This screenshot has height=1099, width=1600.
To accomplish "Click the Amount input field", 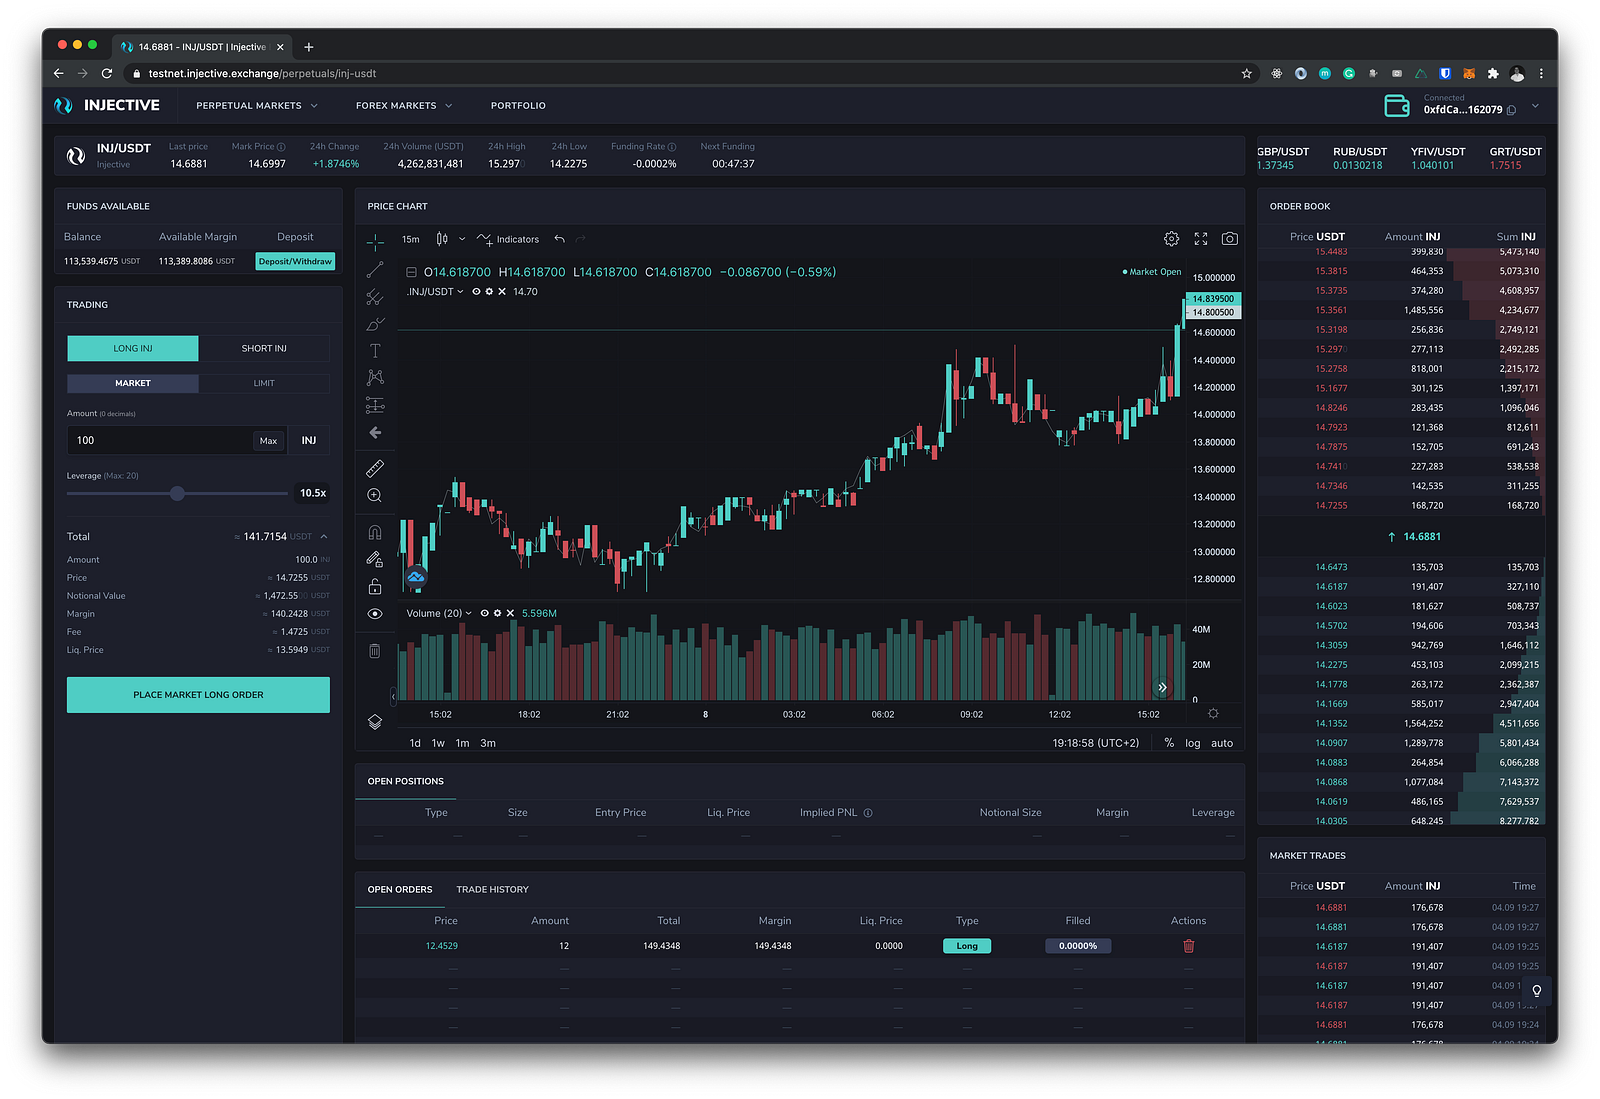I will (x=160, y=441).
